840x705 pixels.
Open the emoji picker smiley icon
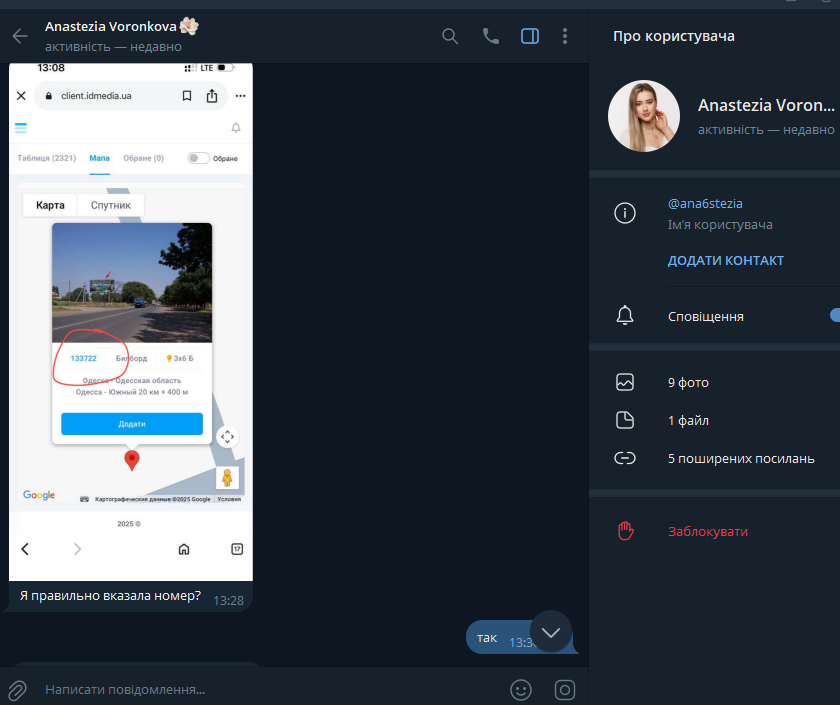(521, 690)
